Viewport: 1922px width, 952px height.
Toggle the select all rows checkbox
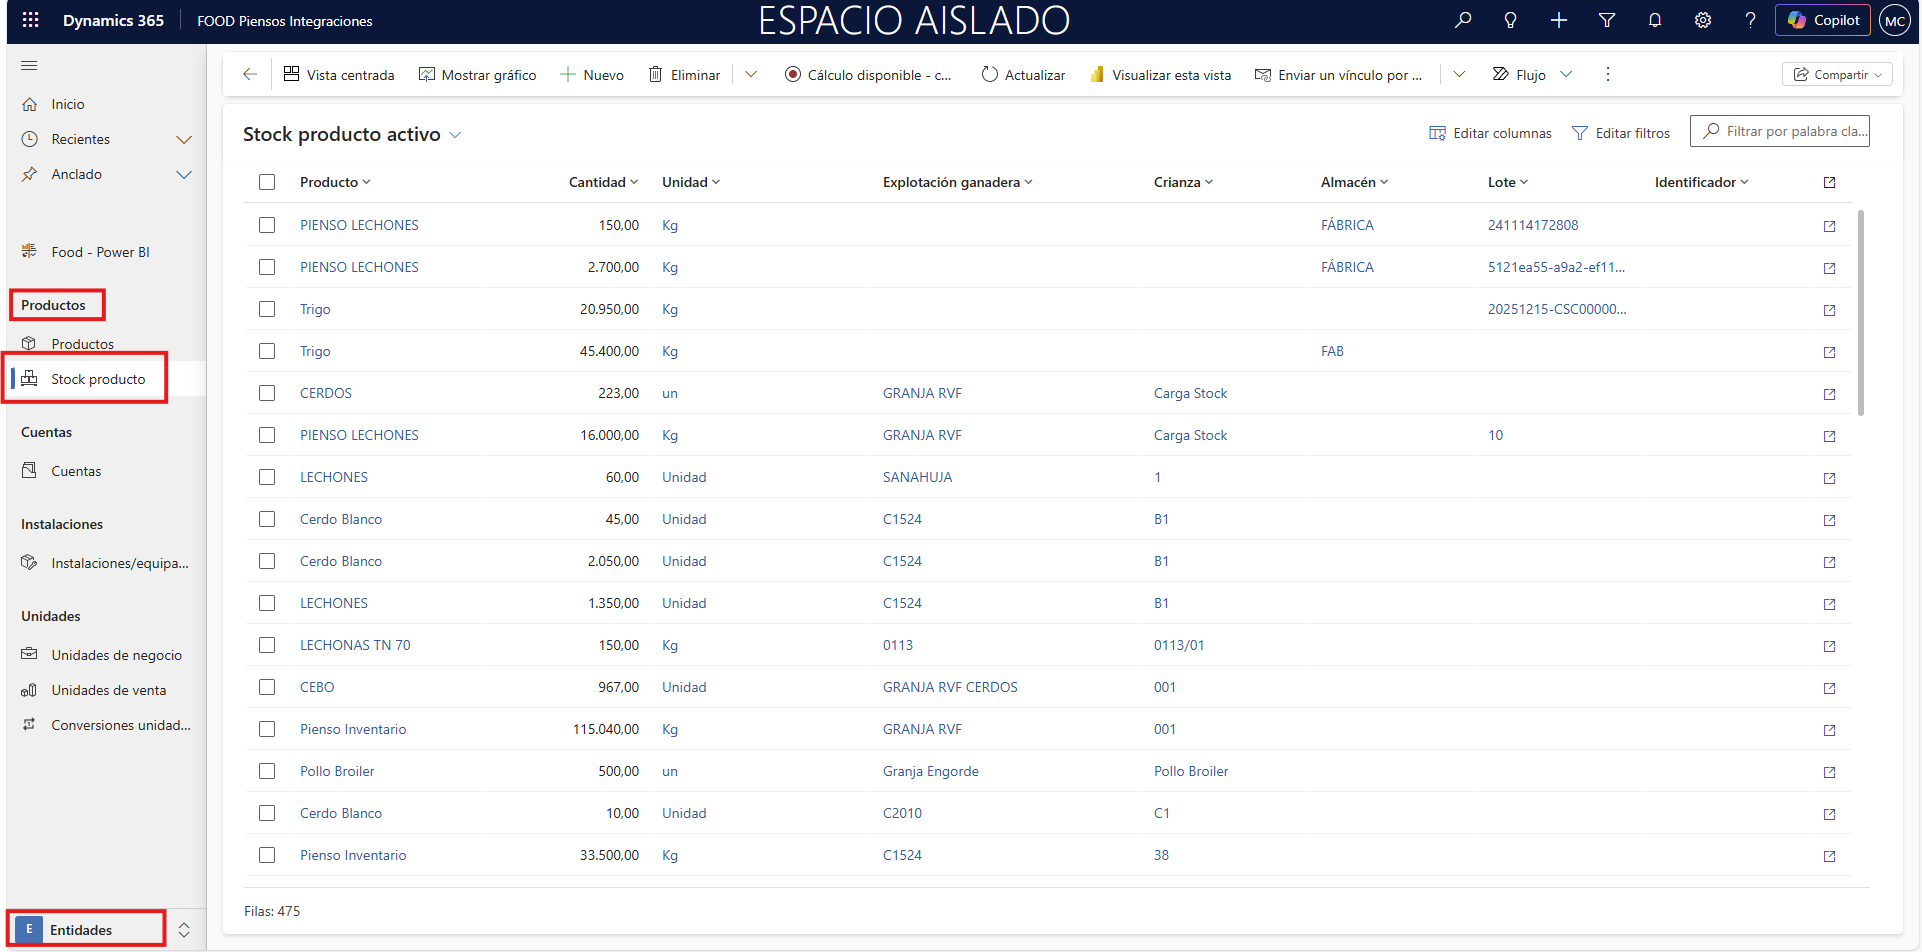[267, 182]
